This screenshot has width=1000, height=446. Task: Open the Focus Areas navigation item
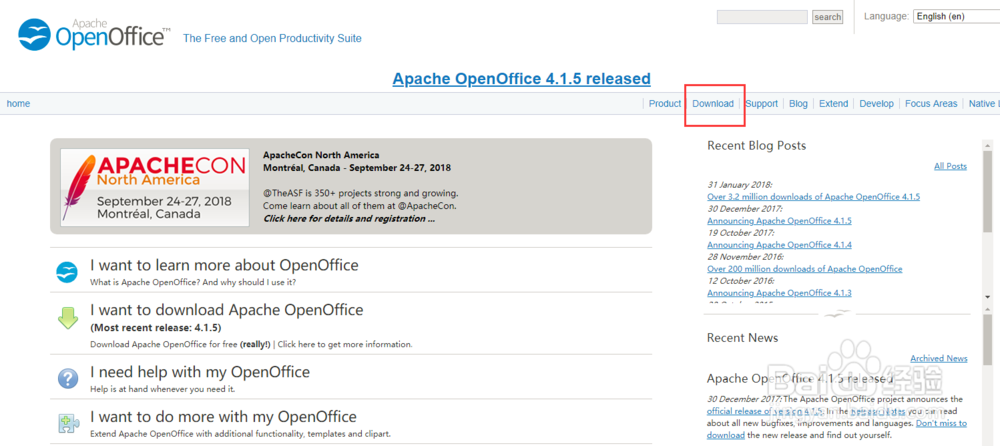point(931,104)
